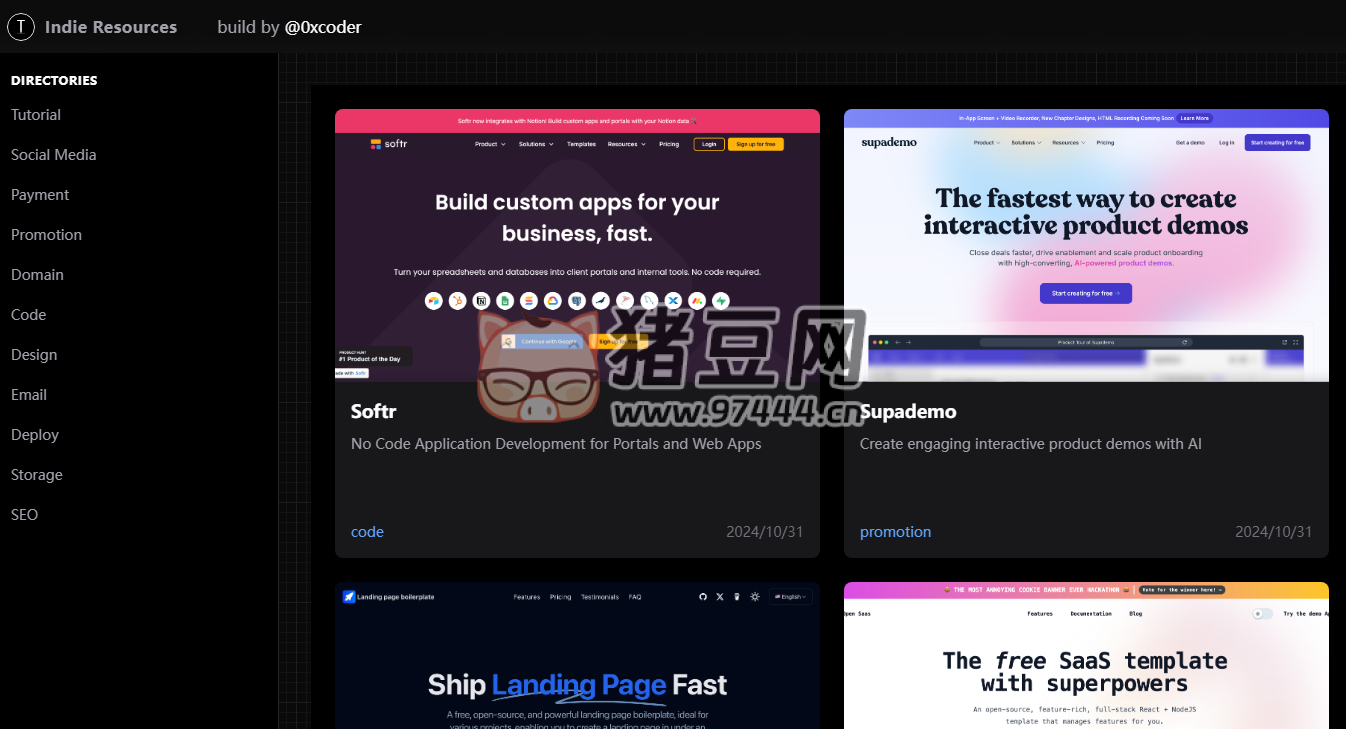Select the Deploy directory
The image size is (1346, 729).
[x=35, y=435]
